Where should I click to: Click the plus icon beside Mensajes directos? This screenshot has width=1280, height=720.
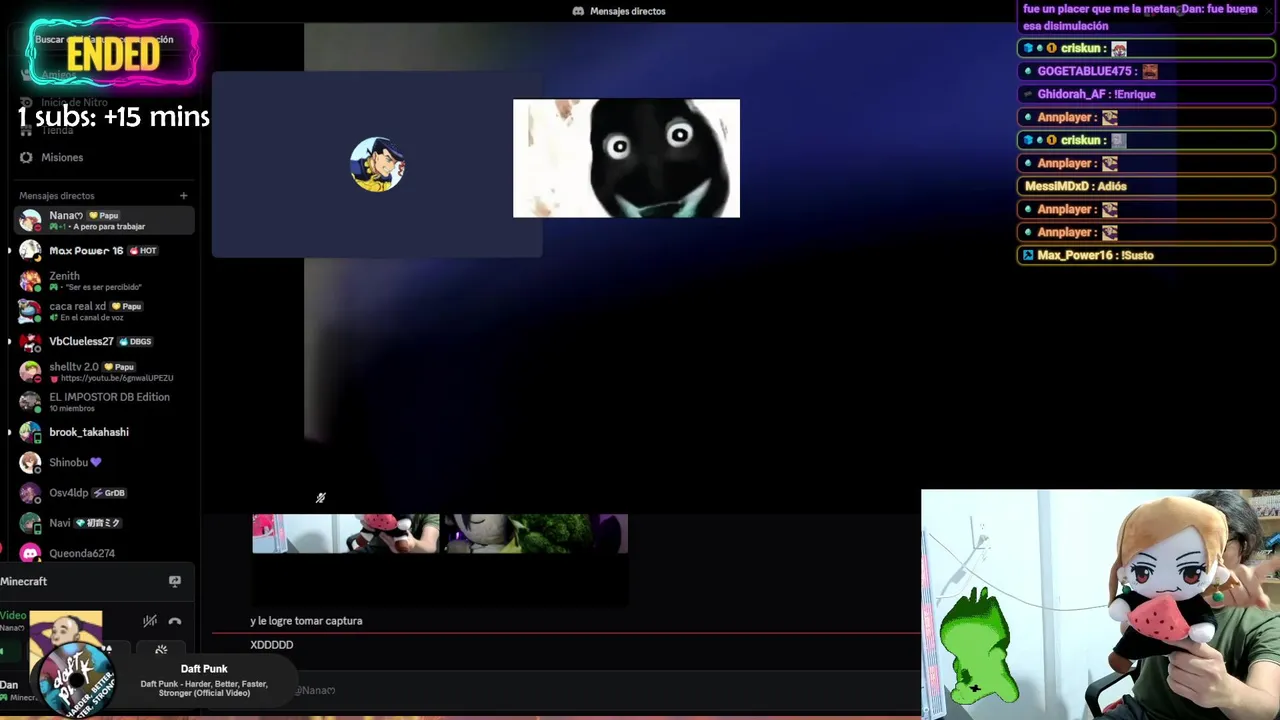pyautogui.click(x=183, y=196)
